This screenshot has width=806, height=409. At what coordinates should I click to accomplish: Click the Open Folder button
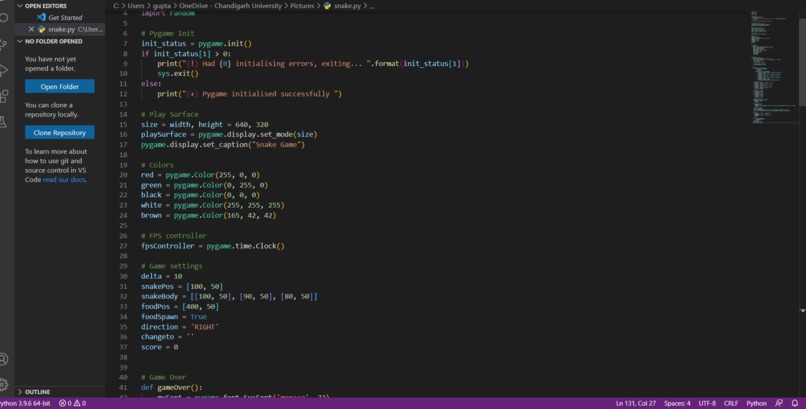(x=60, y=86)
